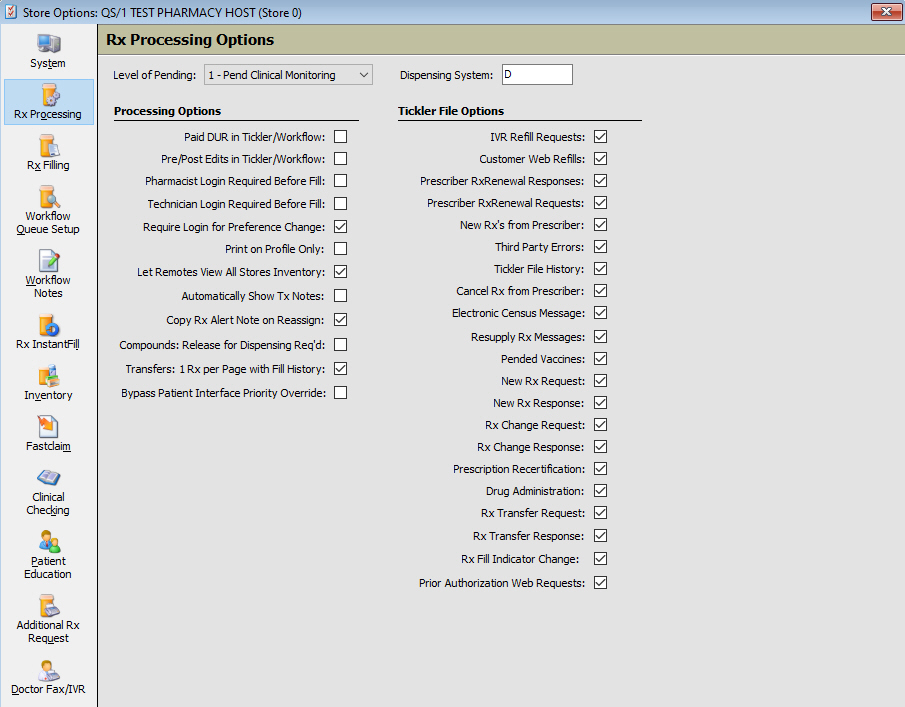Click the Rx Processing Options page title
The image size is (905, 707).
(x=190, y=40)
